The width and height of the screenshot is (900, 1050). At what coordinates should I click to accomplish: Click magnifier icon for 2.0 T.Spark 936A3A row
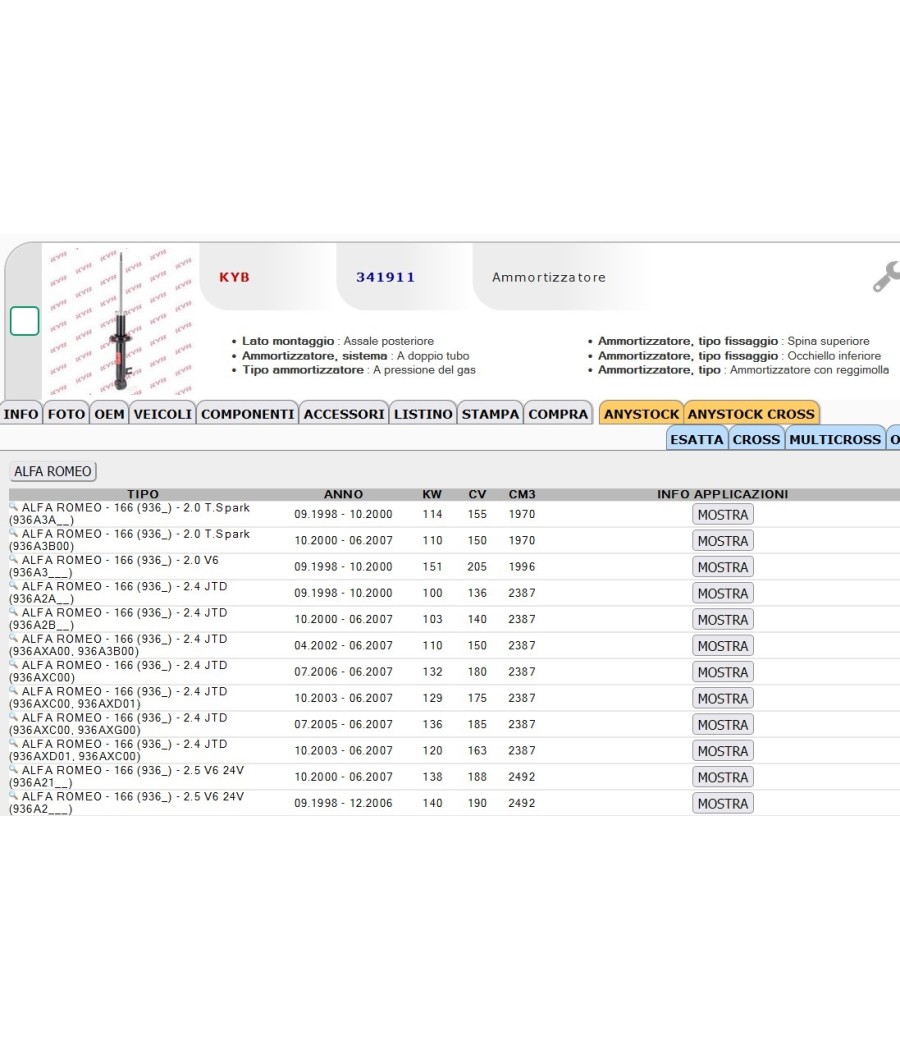pyautogui.click(x=13, y=506)
